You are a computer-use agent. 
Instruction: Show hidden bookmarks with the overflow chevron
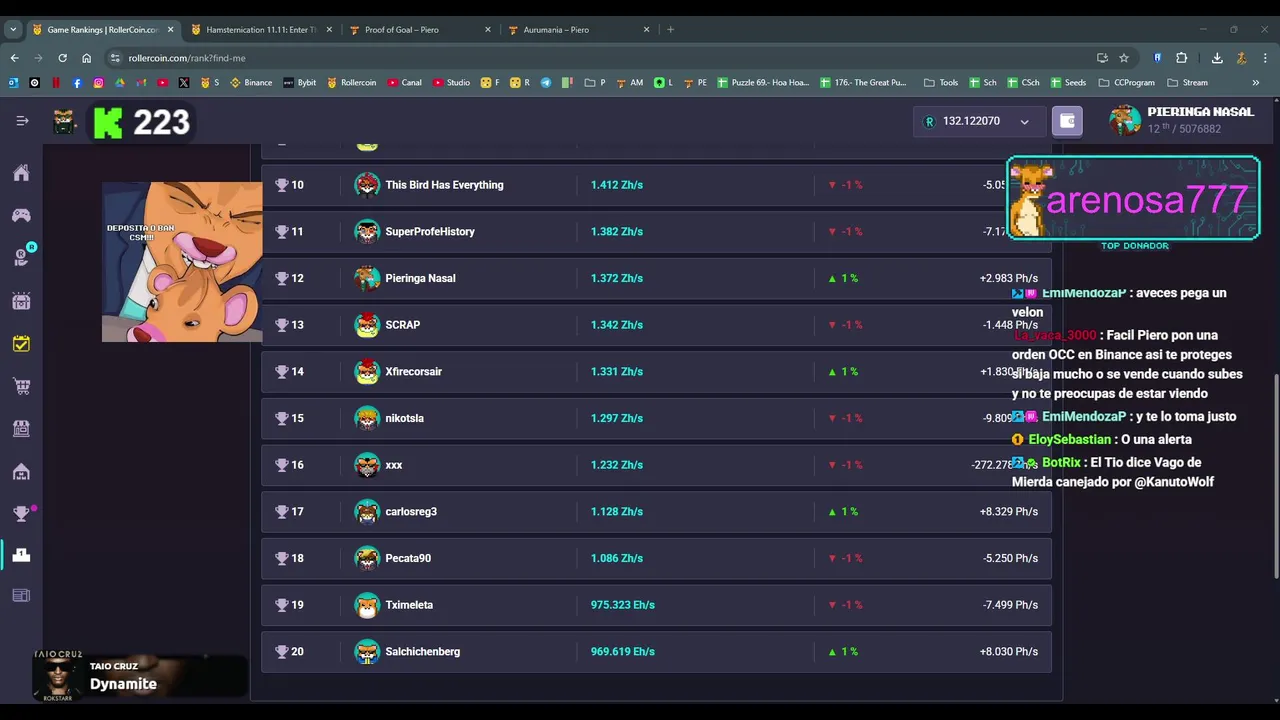point(1255,83)
